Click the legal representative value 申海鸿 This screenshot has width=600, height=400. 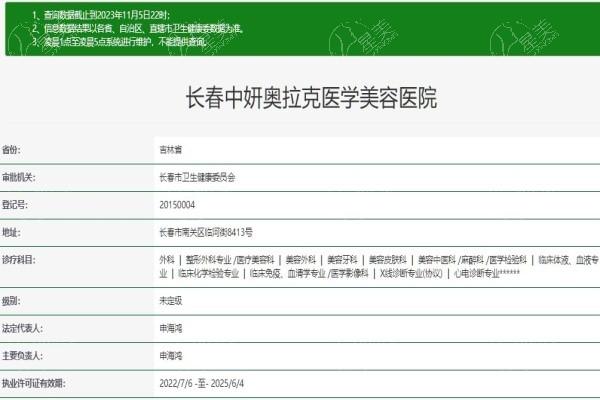click(171, 328)
